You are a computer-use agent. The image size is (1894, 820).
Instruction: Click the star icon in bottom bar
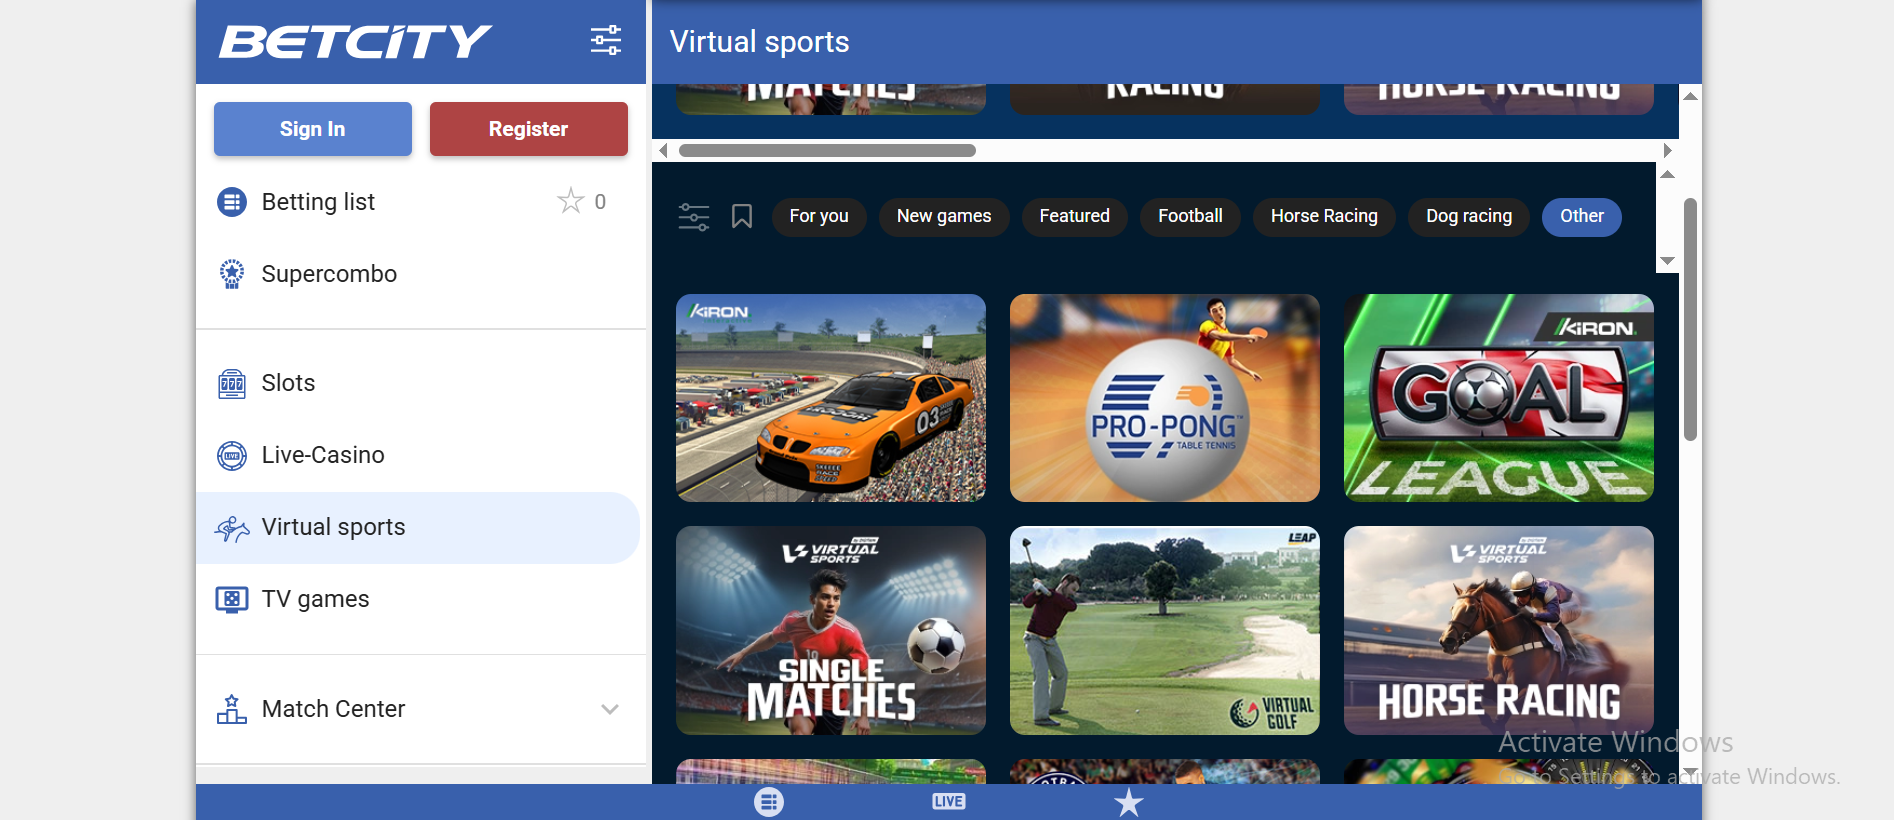1129,802
